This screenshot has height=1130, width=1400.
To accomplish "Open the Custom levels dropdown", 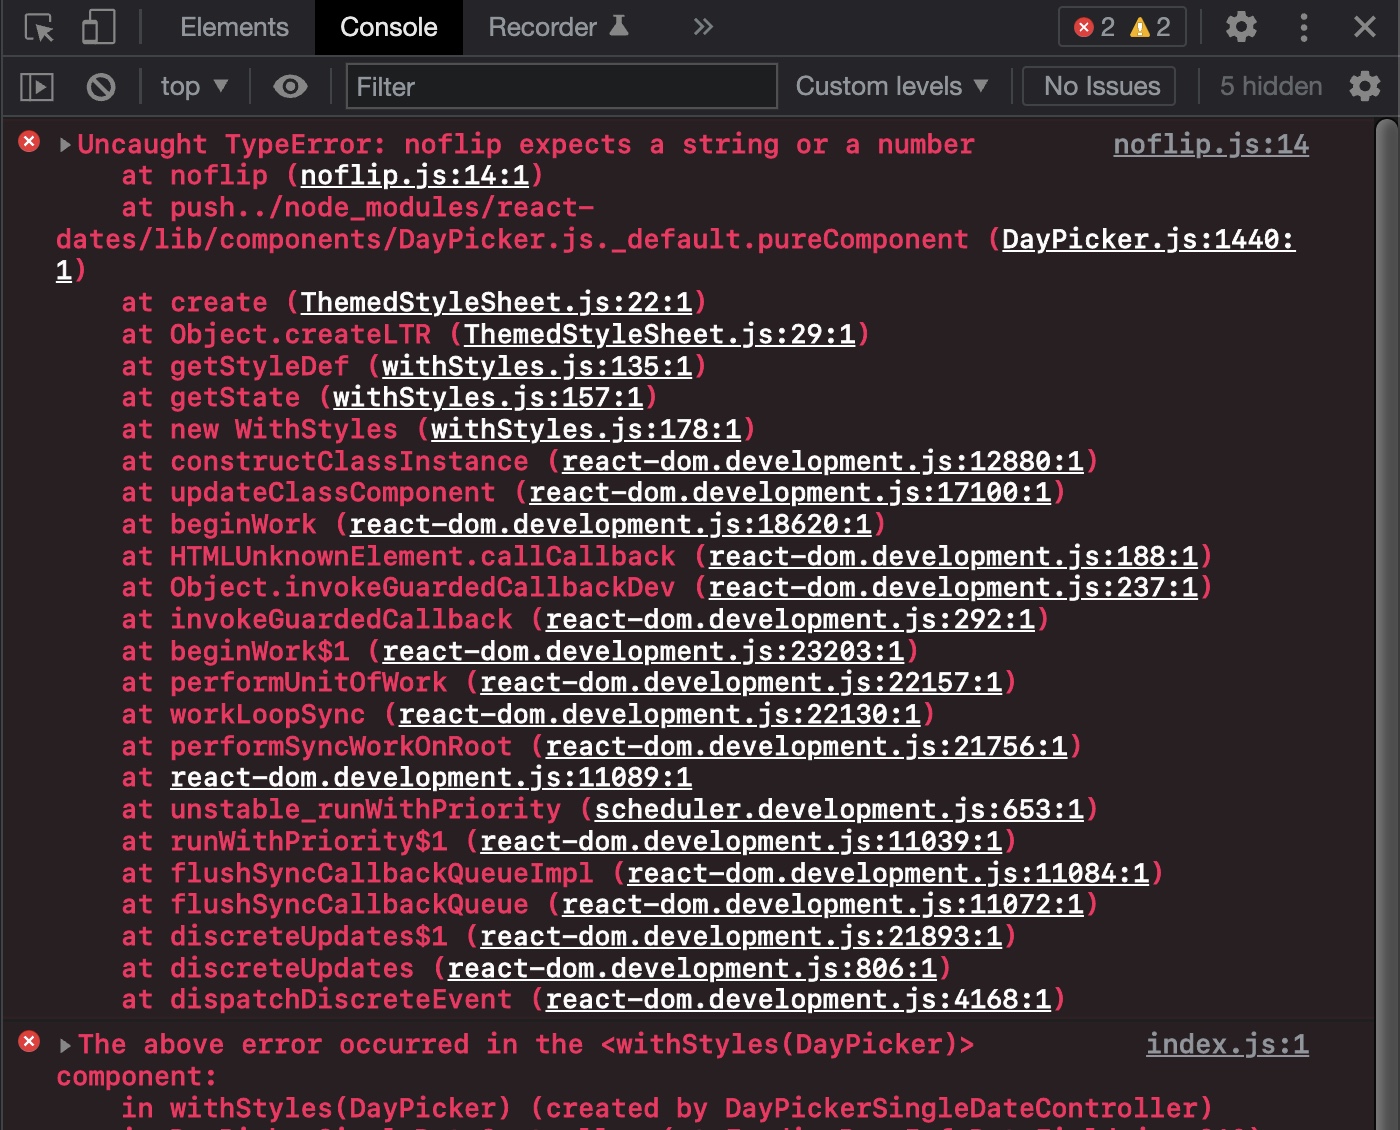I will (891, 87).
